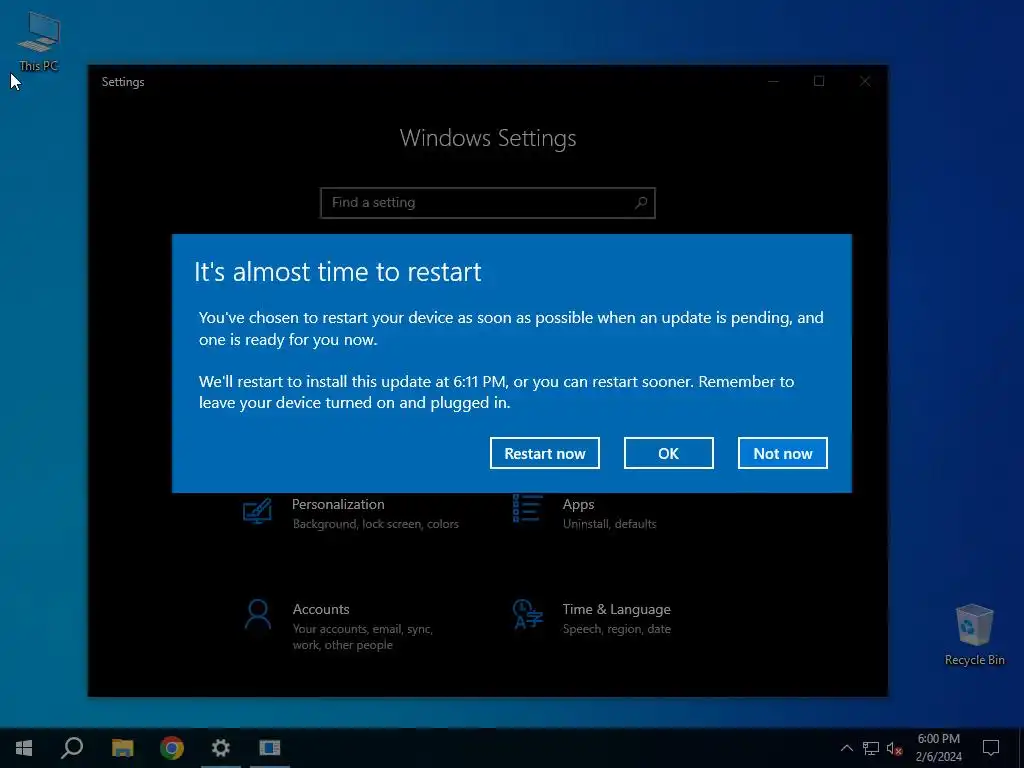Viewport: 1024px width, 768px height.
Task: Click the 'Windows Settings' page title
Action: pos(488,138)
